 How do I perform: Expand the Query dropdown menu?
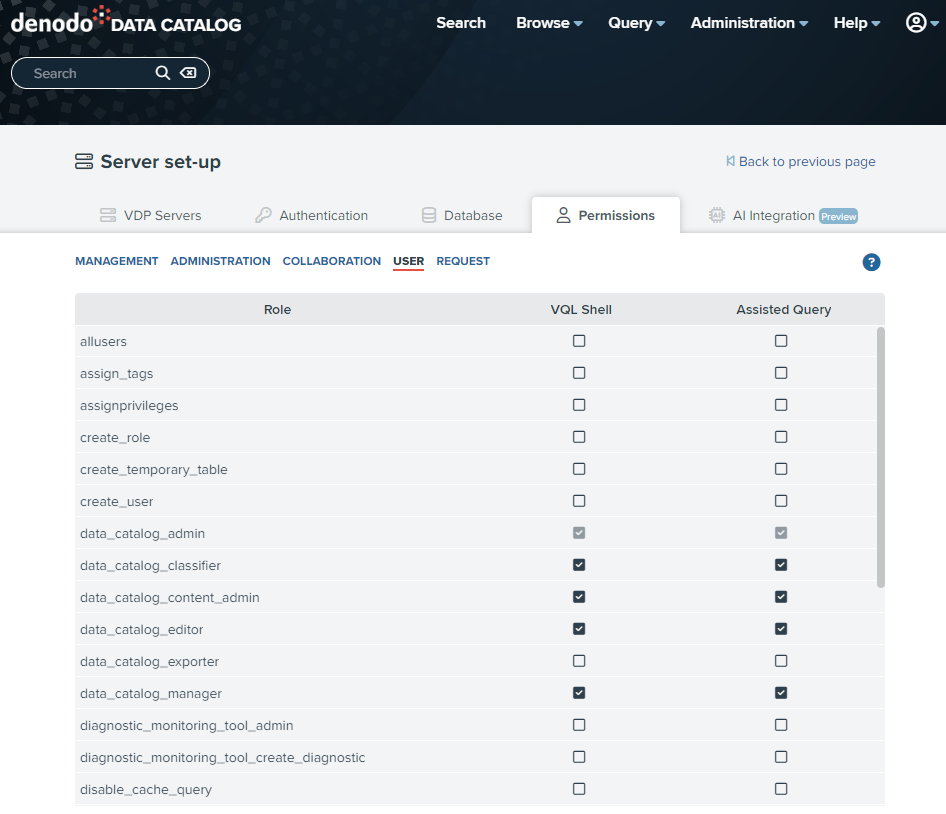[x=636, y=23]
